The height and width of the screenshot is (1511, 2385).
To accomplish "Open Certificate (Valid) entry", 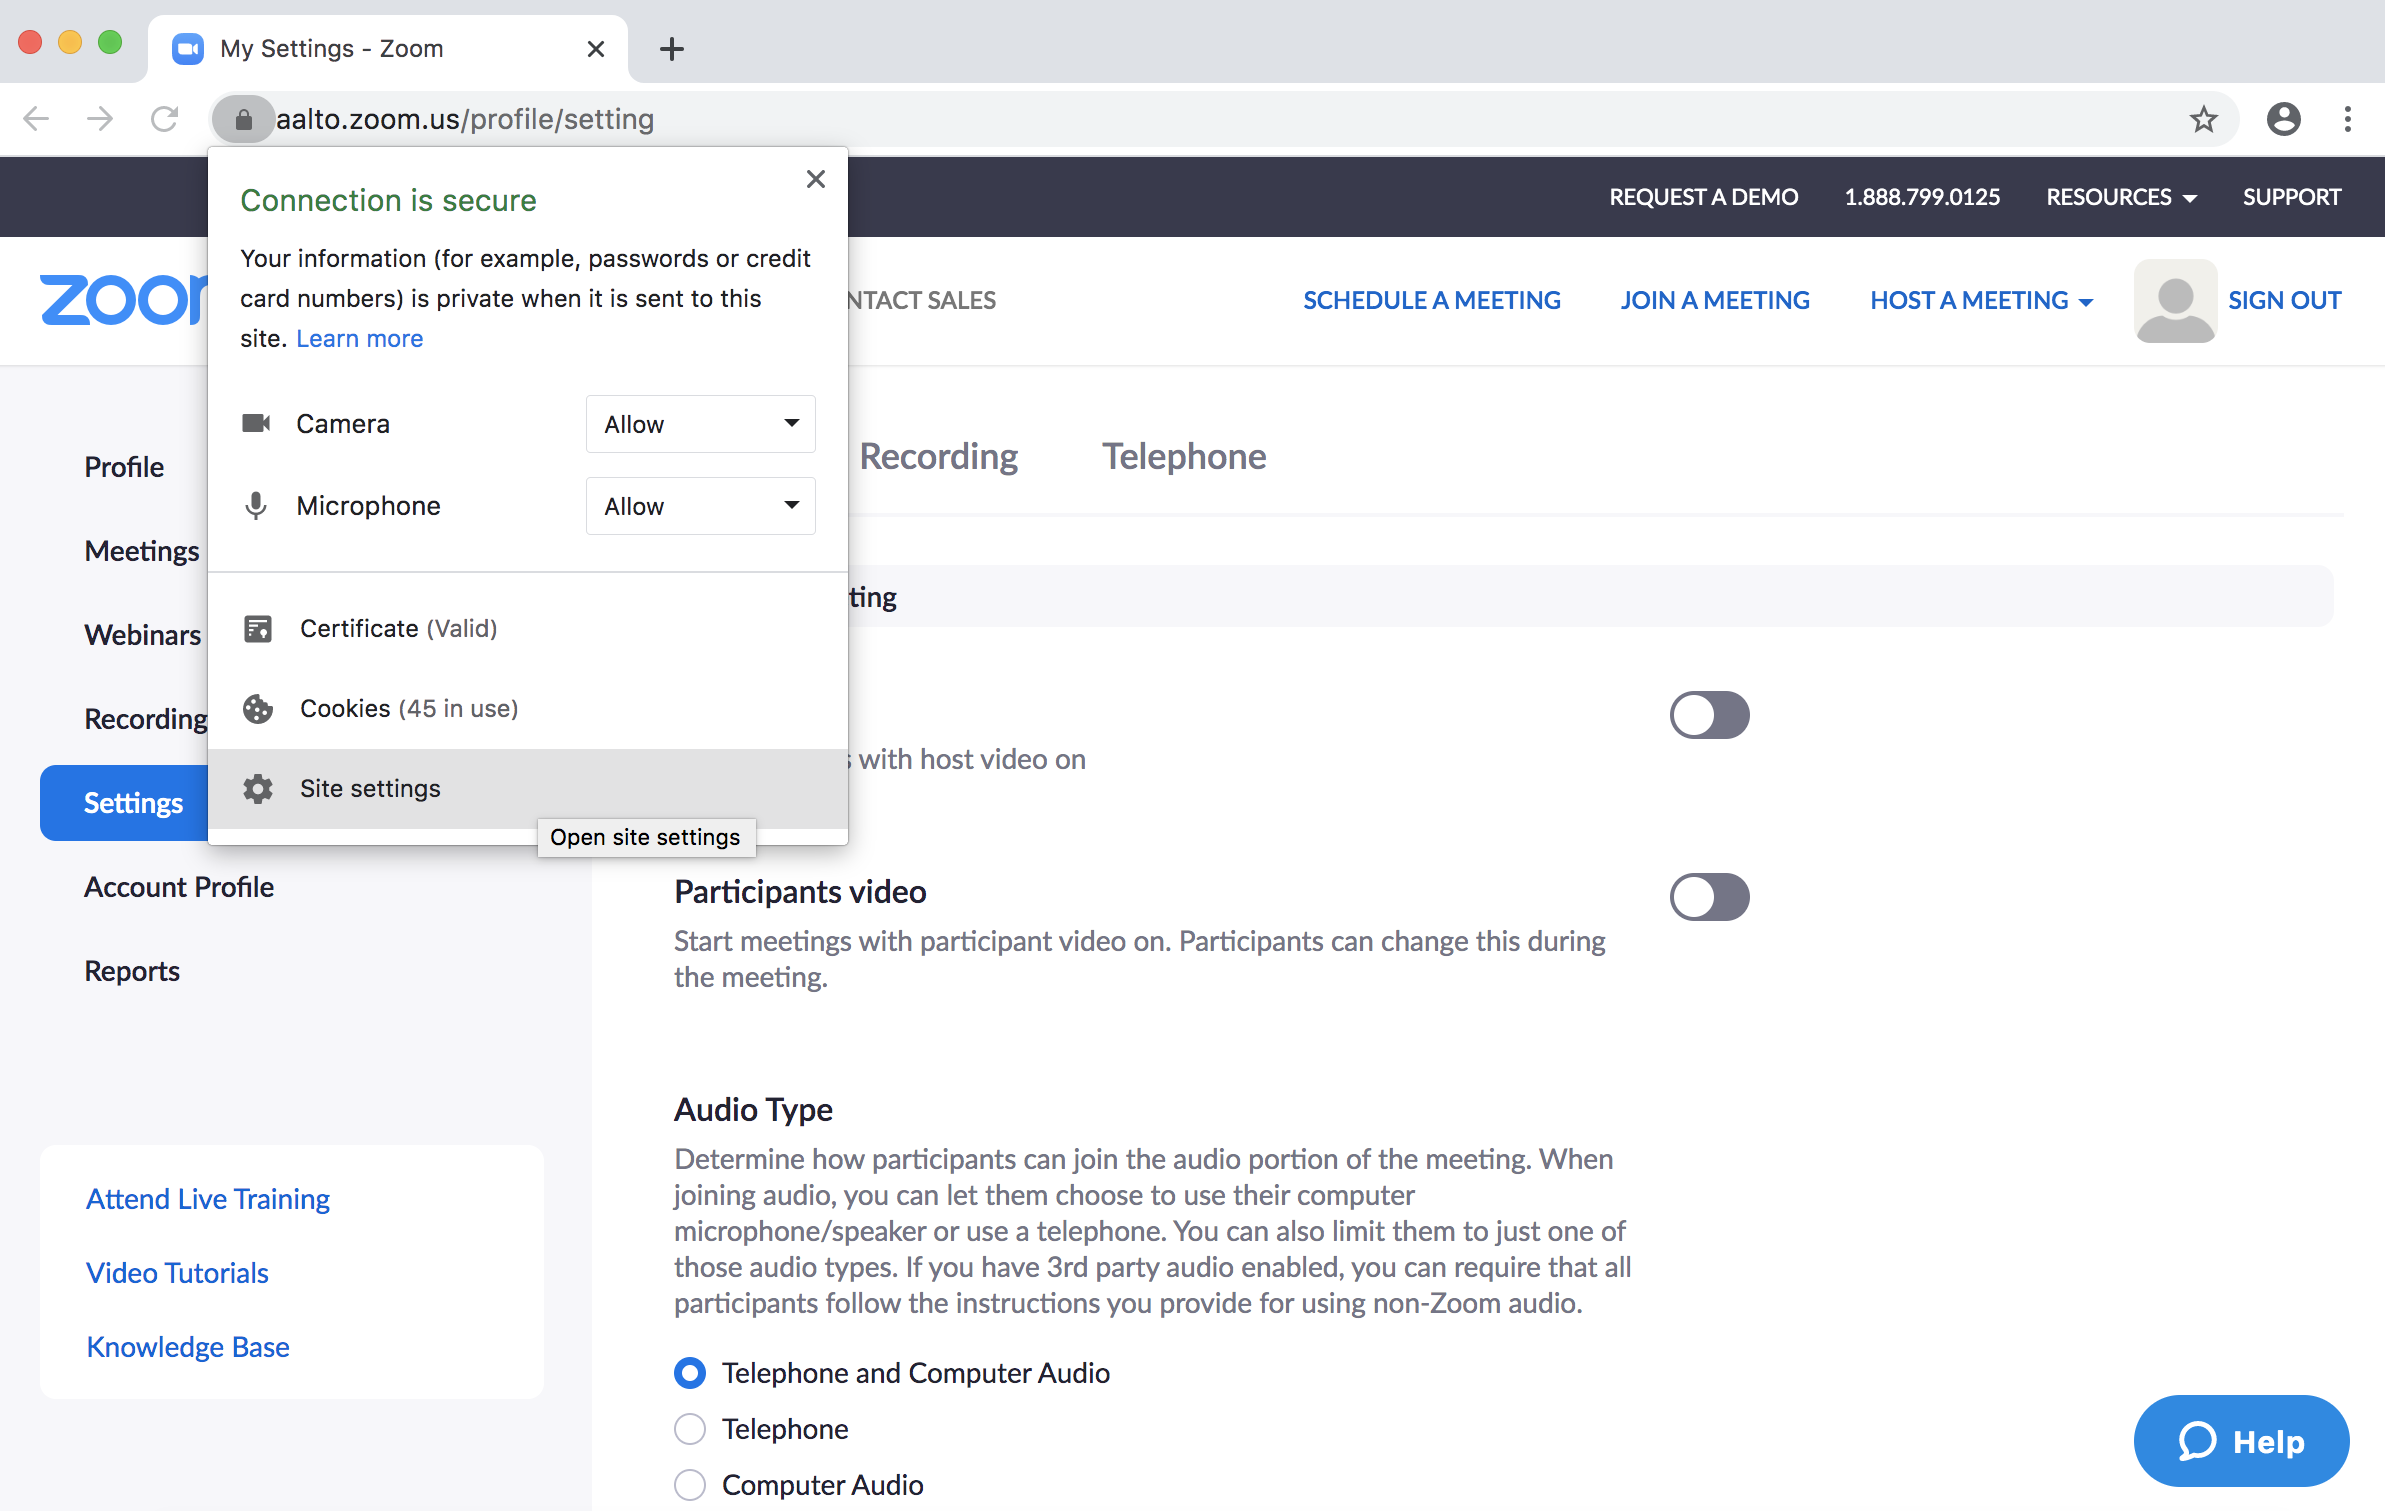I will [x=398, y=628].
